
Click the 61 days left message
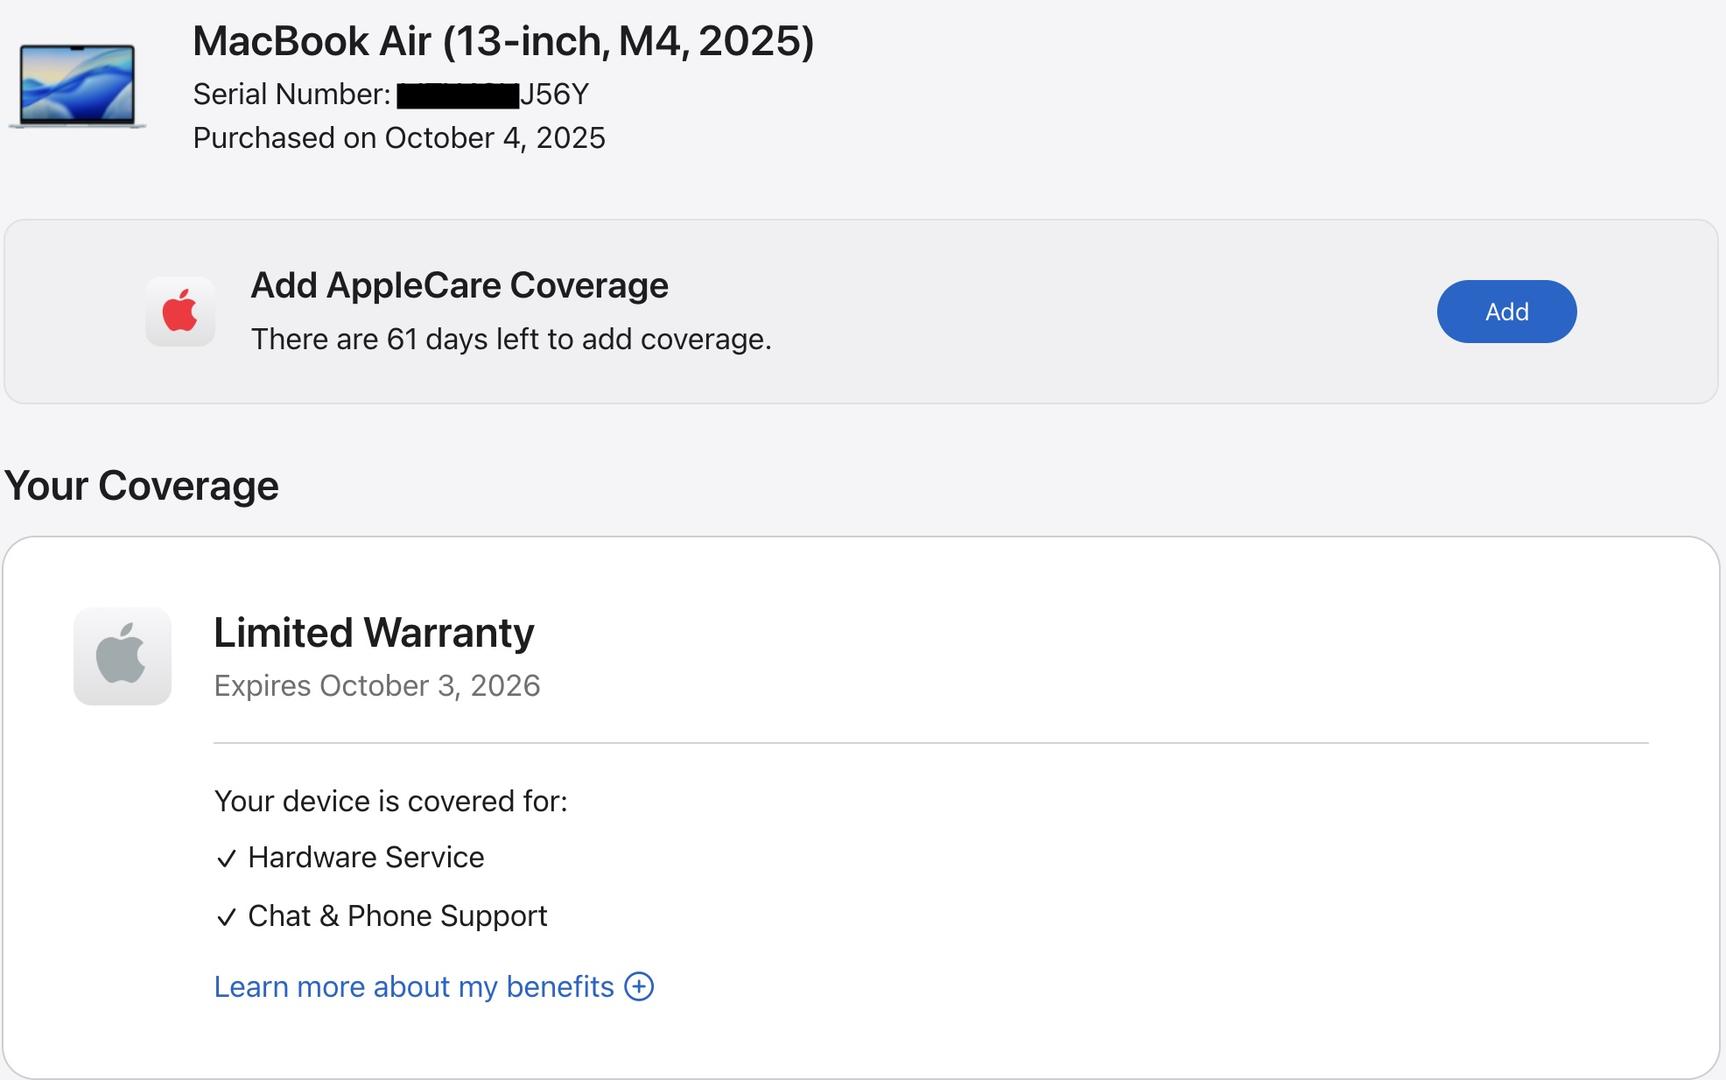point(510,340)
